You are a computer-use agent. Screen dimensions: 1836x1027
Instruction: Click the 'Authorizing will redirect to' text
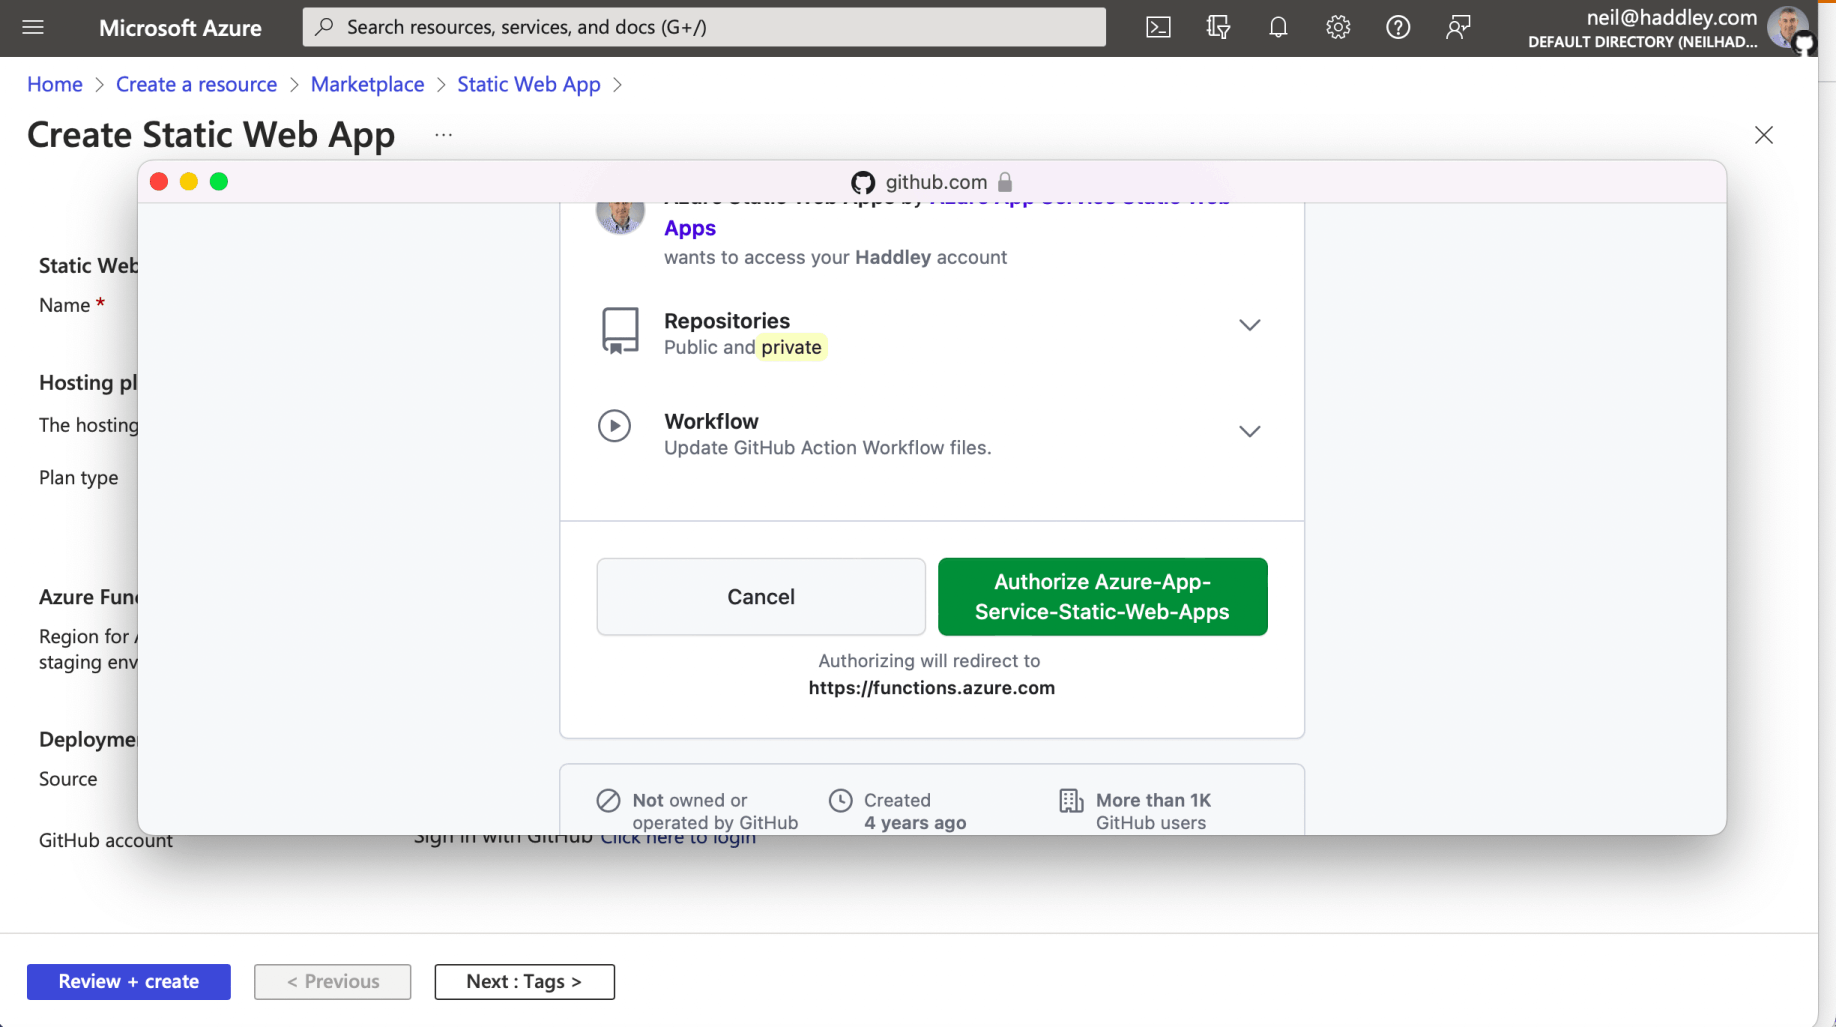pos(929,661)
